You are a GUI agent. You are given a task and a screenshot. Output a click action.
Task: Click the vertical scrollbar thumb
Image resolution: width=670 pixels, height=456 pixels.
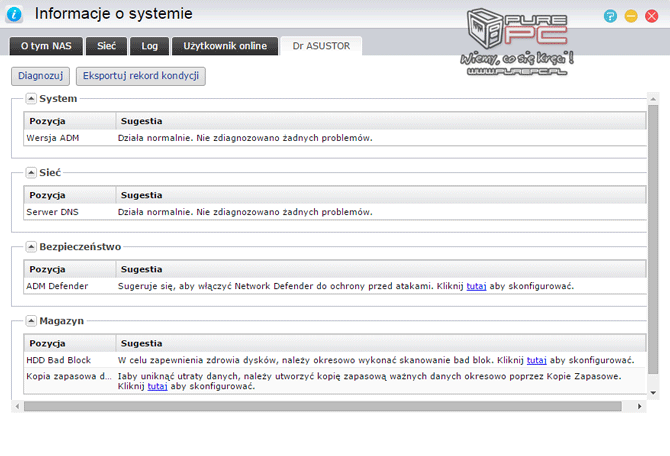coord(653,239)
